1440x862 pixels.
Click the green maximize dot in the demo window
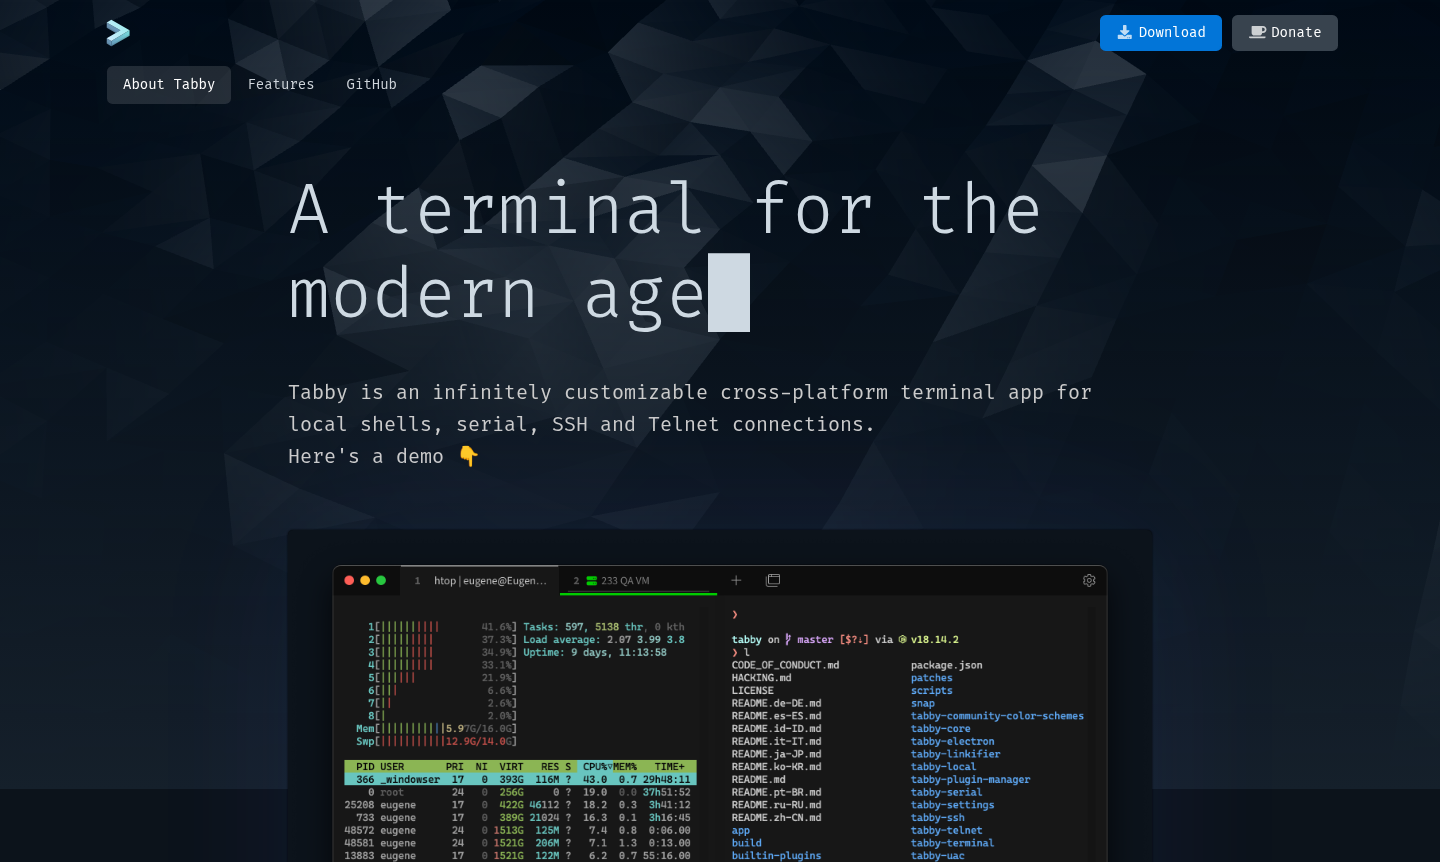click(381, 580)
